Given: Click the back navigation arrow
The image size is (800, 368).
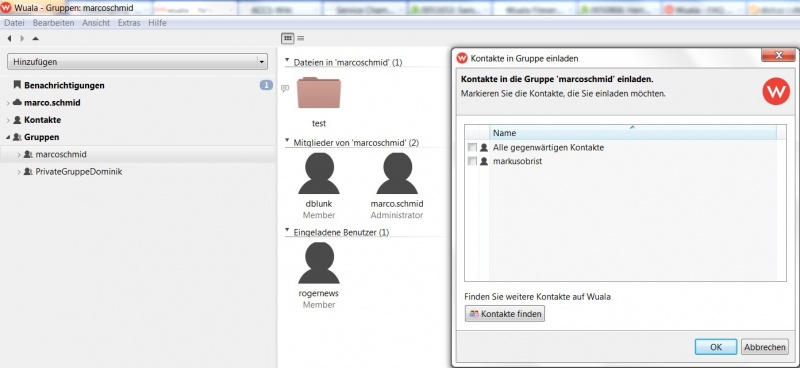Looking at the screenshot, I should point(9,38).
